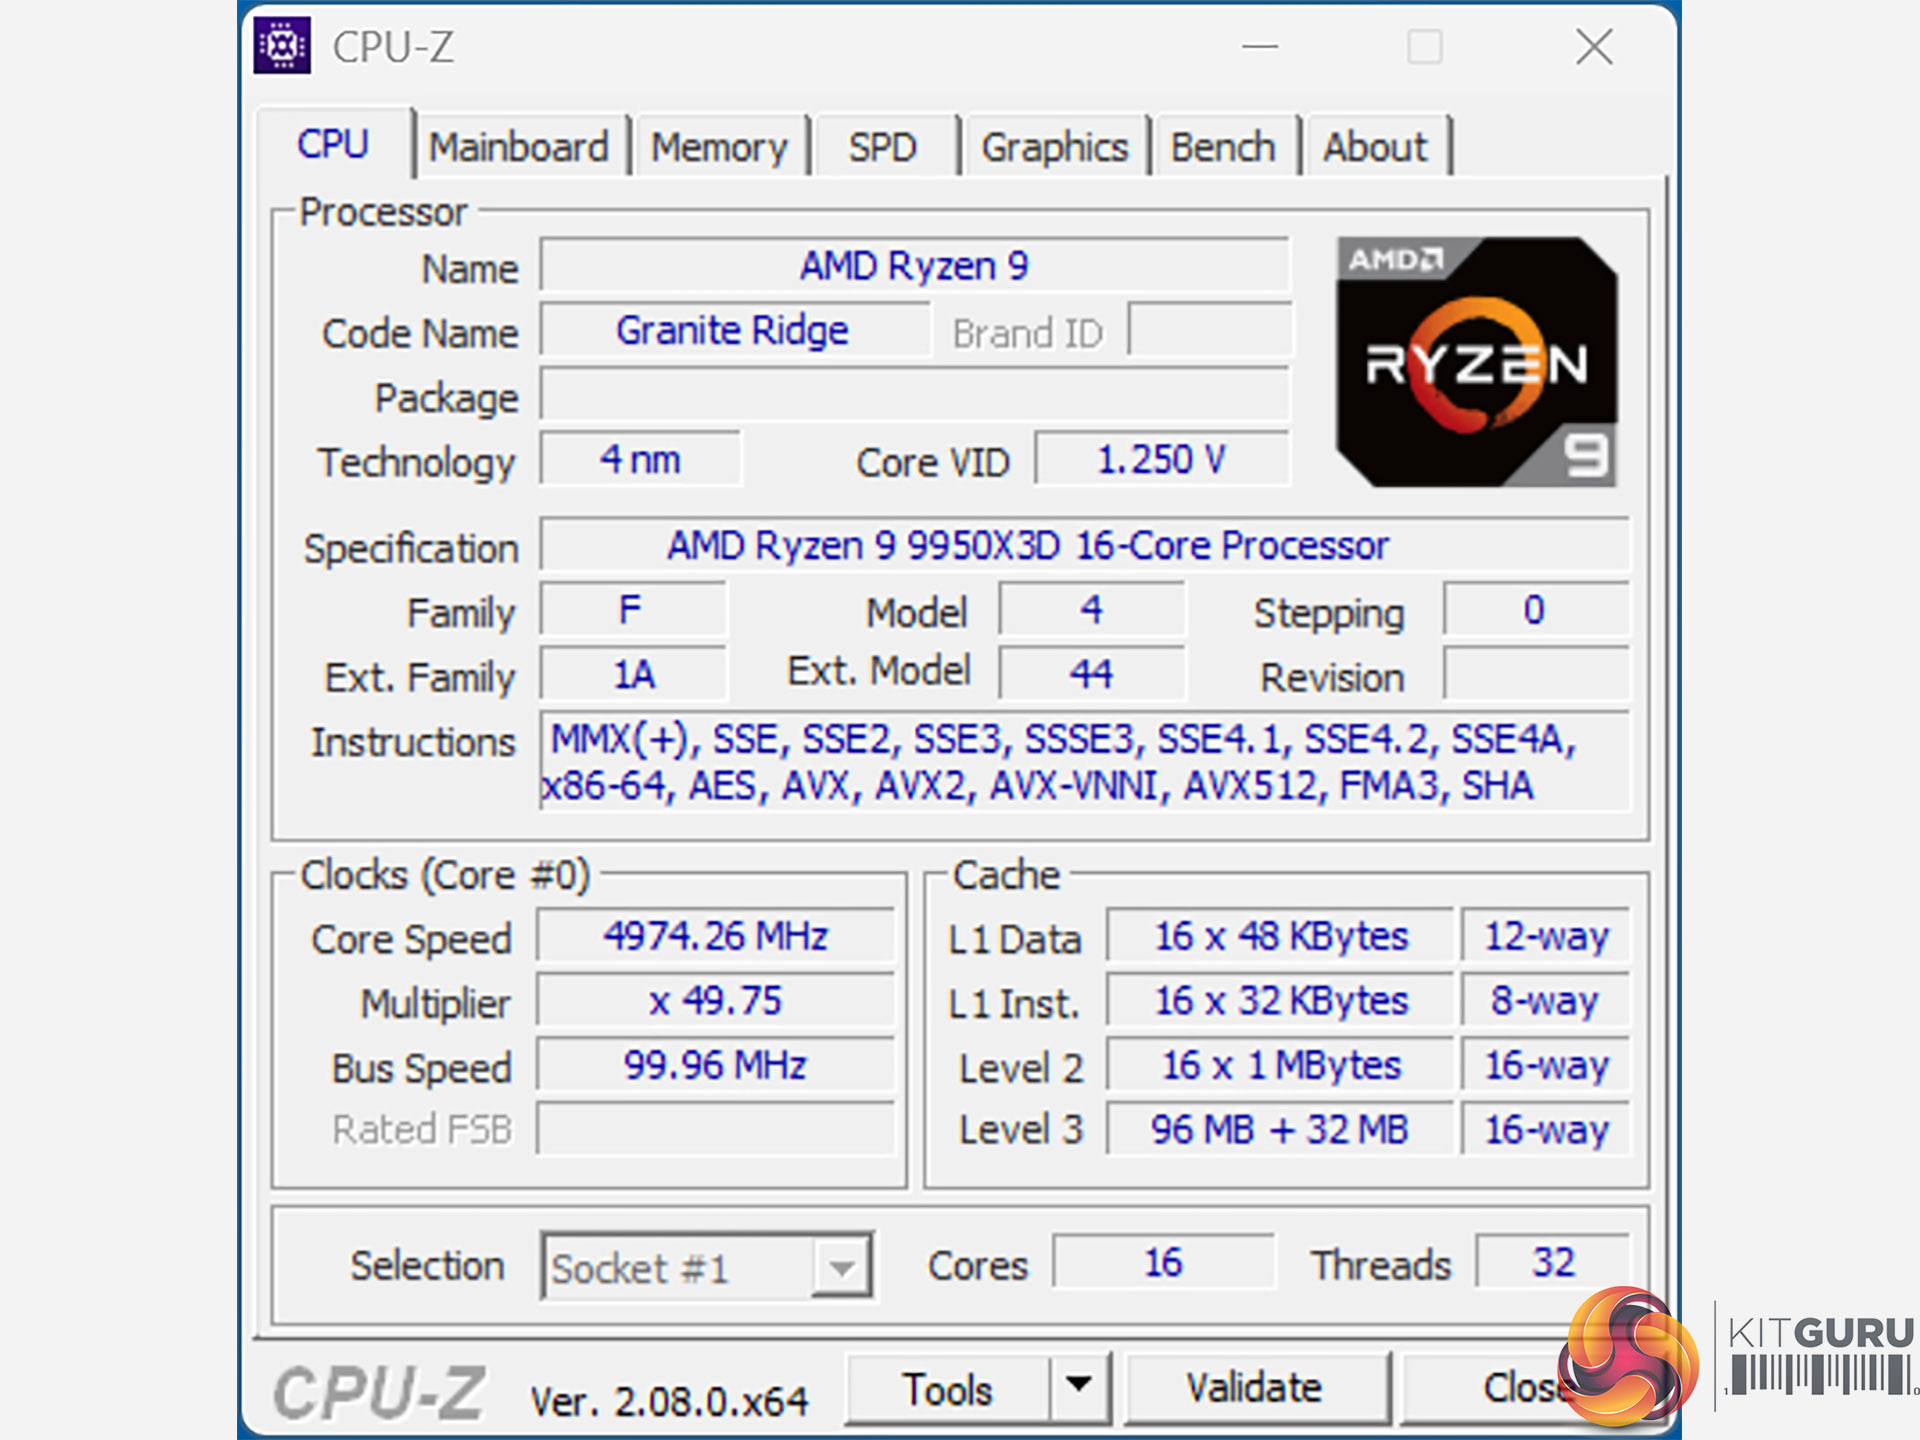Close the CPU-Z window with X

click(1594, 46)
